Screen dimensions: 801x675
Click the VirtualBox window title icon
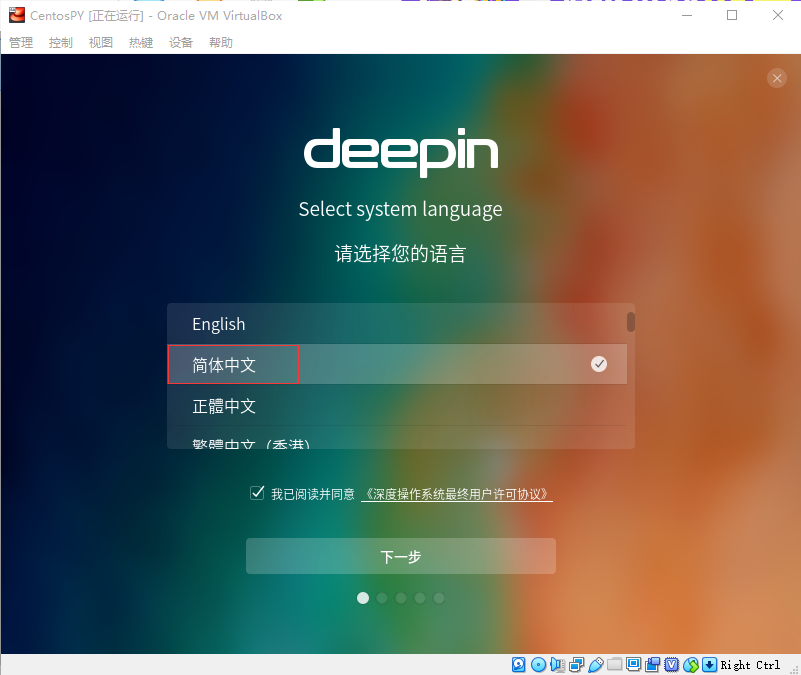[x=16, y=15]
